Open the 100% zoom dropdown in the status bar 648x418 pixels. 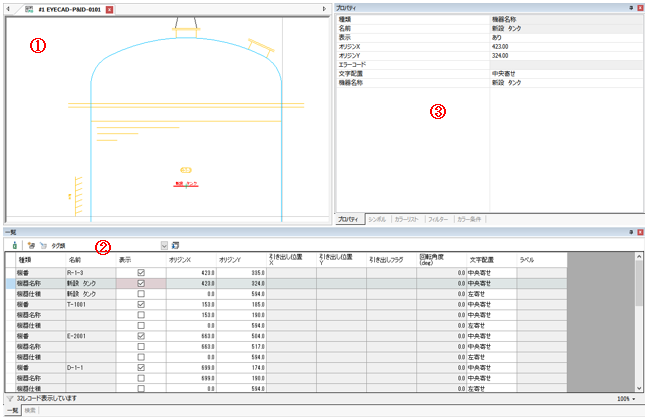click(634, 399)
